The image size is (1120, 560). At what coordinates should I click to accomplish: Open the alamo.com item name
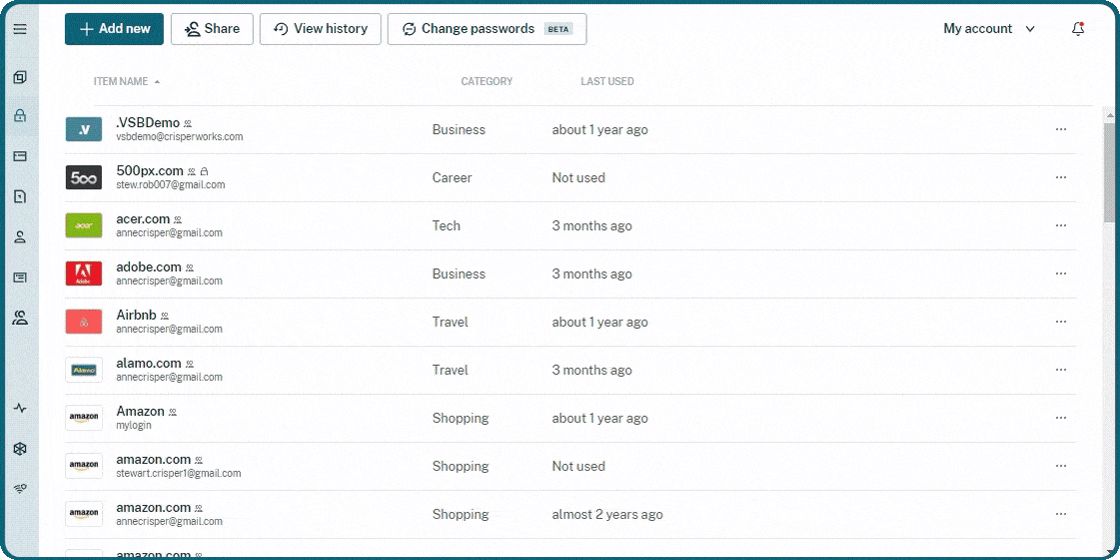(x=149, y=363)
